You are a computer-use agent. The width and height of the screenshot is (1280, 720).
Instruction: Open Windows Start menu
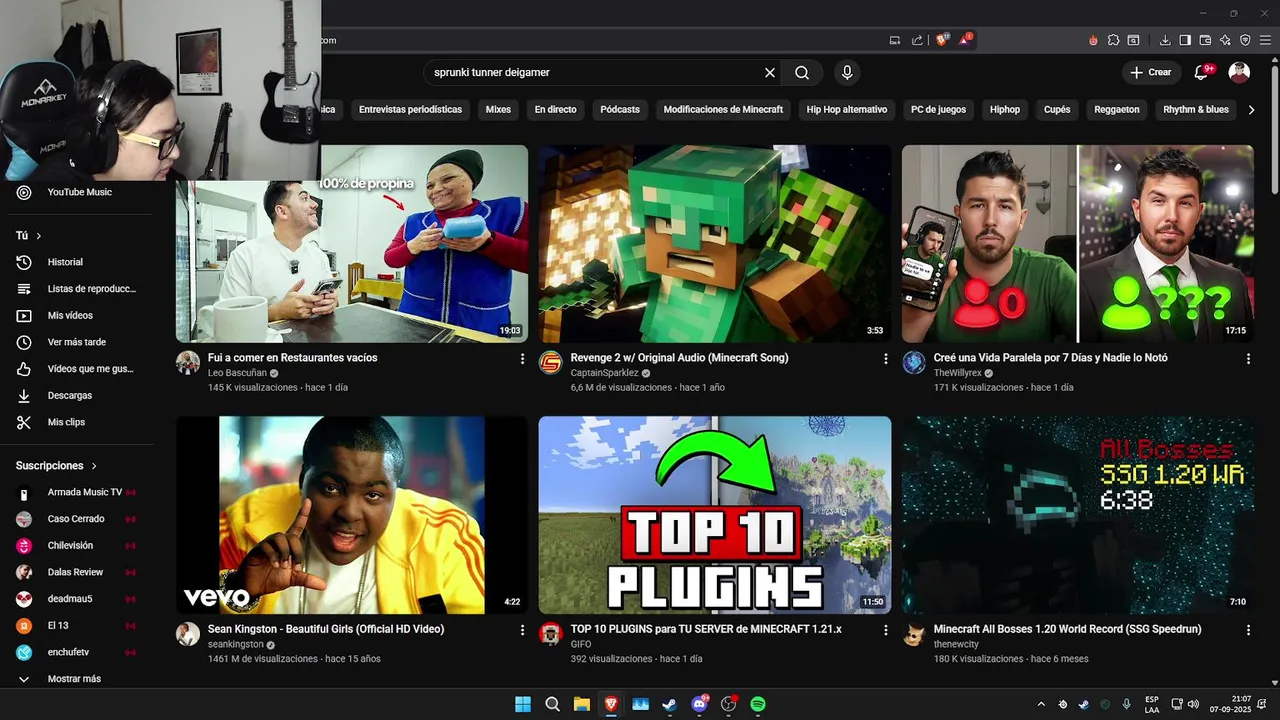tap(523, 704)
